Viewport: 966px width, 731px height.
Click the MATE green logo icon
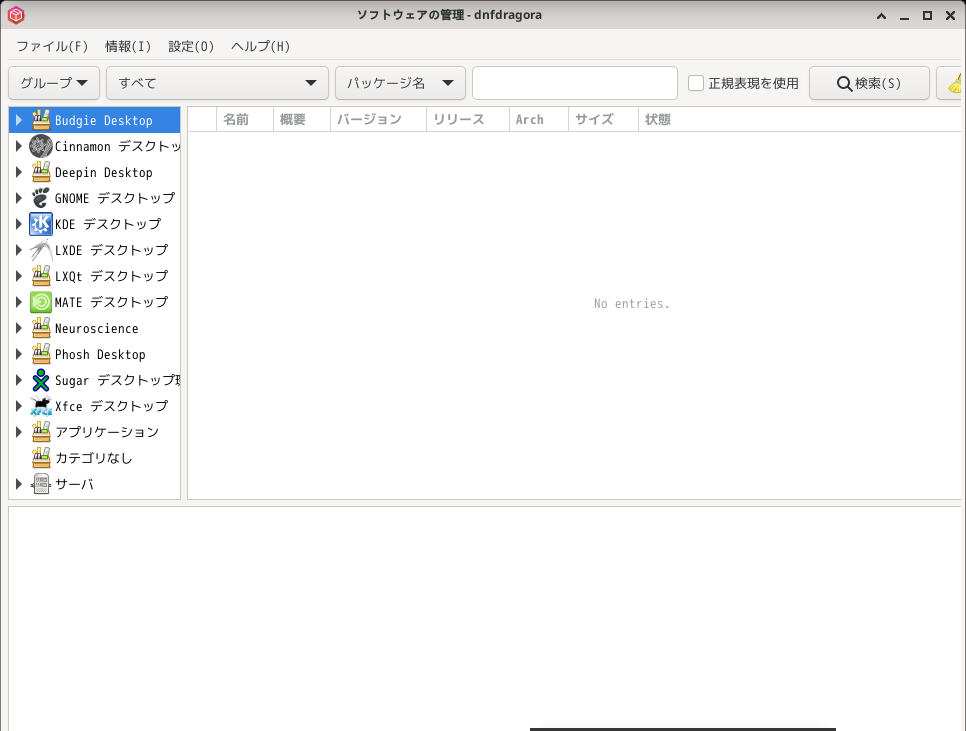coord(41,302)
